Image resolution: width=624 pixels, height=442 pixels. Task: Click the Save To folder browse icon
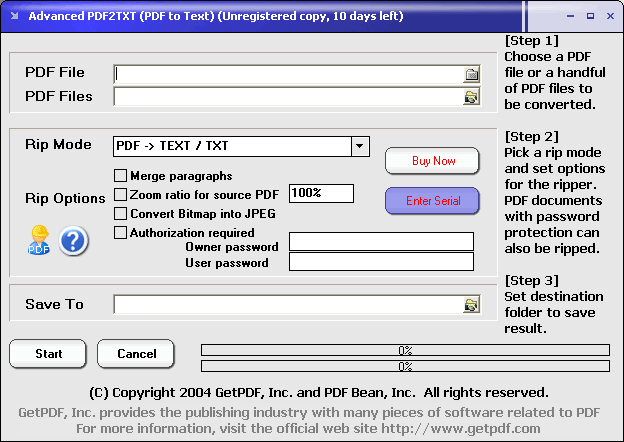pos(471,305)
